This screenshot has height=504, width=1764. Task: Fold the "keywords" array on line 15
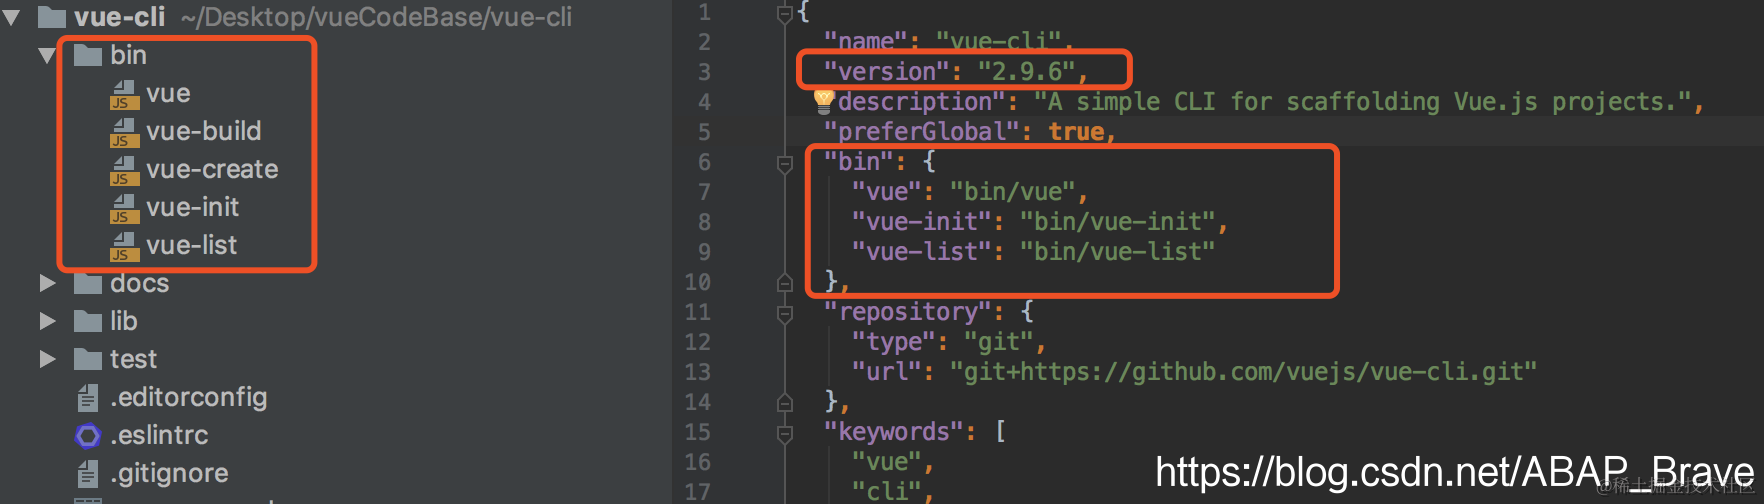click(x=785, y=433)
